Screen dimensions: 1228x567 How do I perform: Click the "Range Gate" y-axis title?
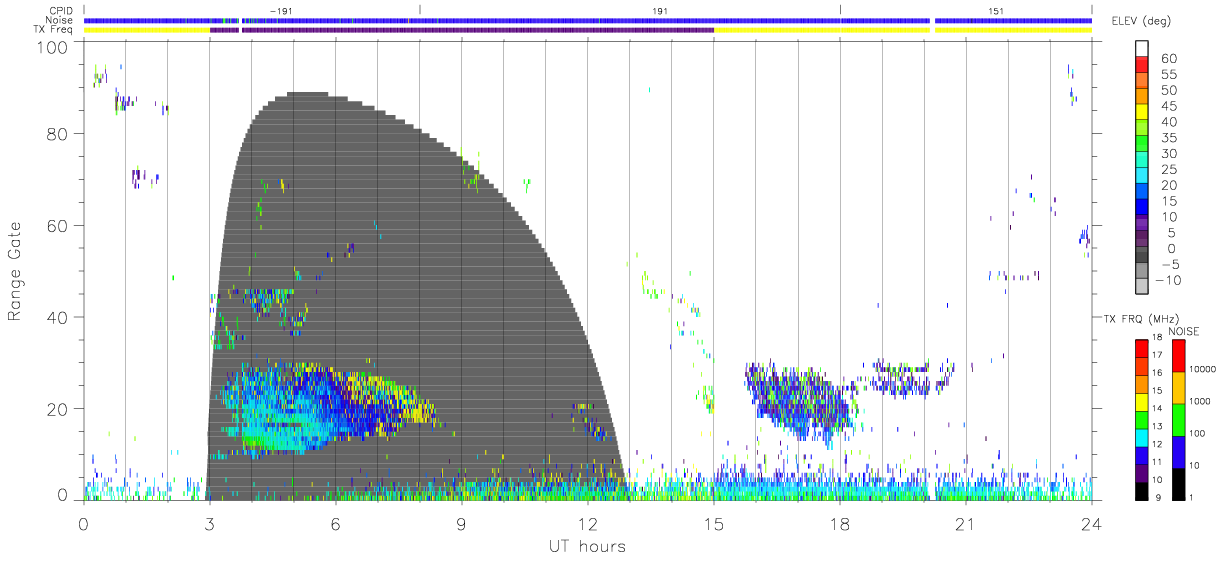[16, 271]
